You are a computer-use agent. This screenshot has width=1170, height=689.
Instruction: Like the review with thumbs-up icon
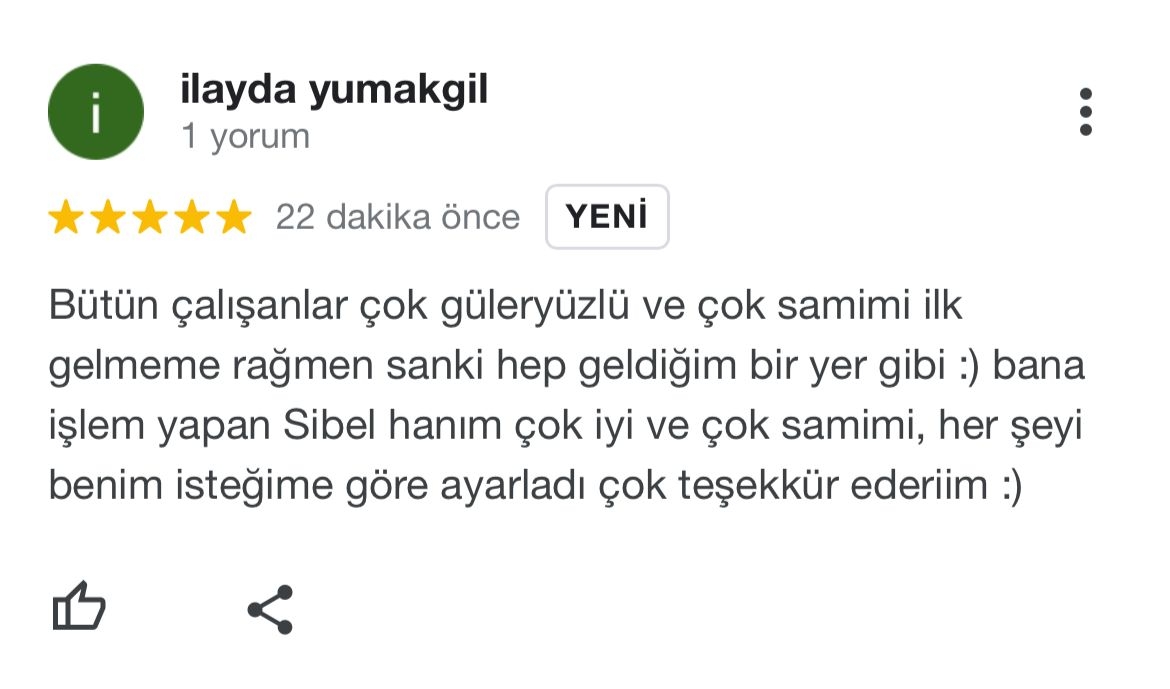tap(78, 608)
